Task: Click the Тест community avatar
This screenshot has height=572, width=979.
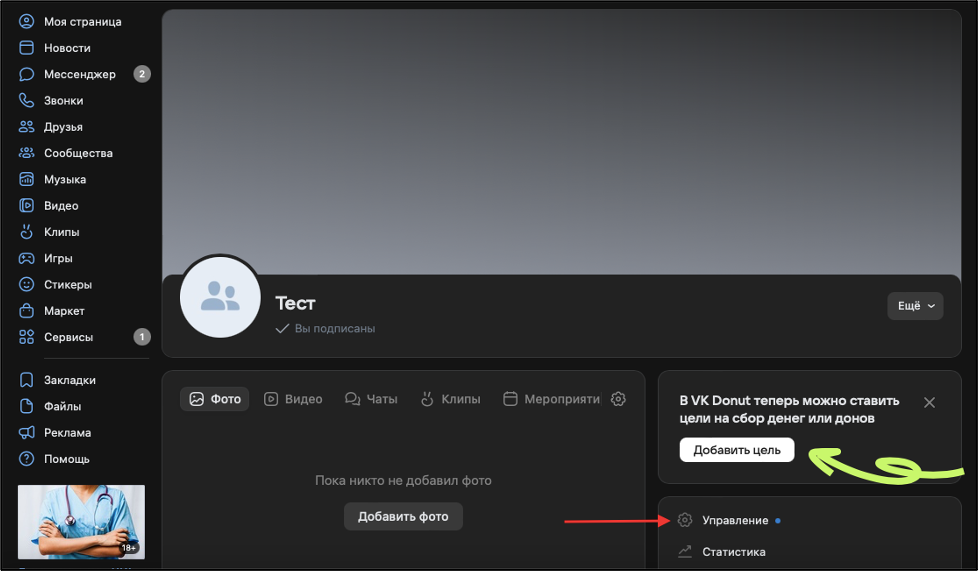Action: (220, 297)
